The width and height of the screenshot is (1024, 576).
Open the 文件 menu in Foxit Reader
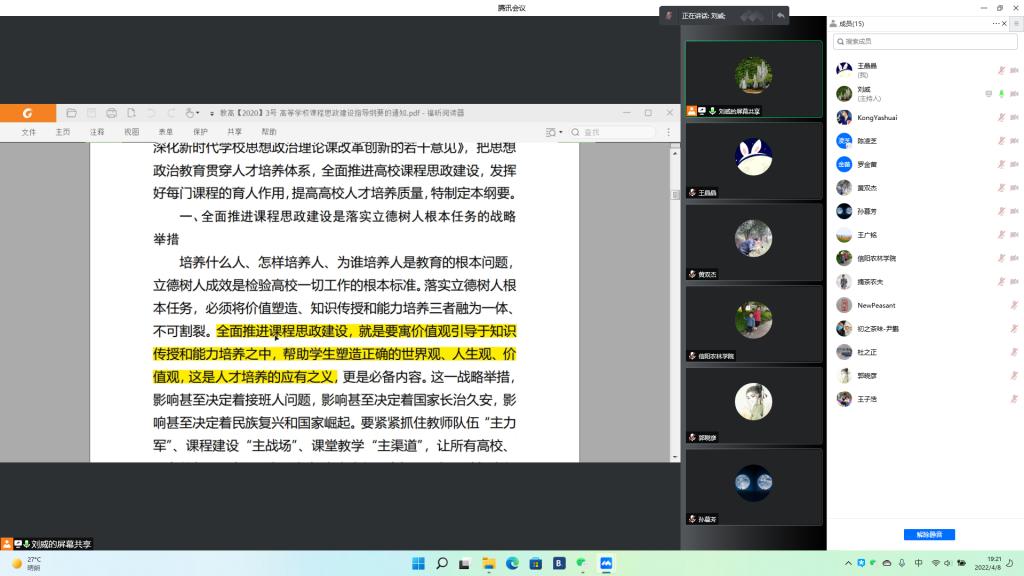pos(28,132)
